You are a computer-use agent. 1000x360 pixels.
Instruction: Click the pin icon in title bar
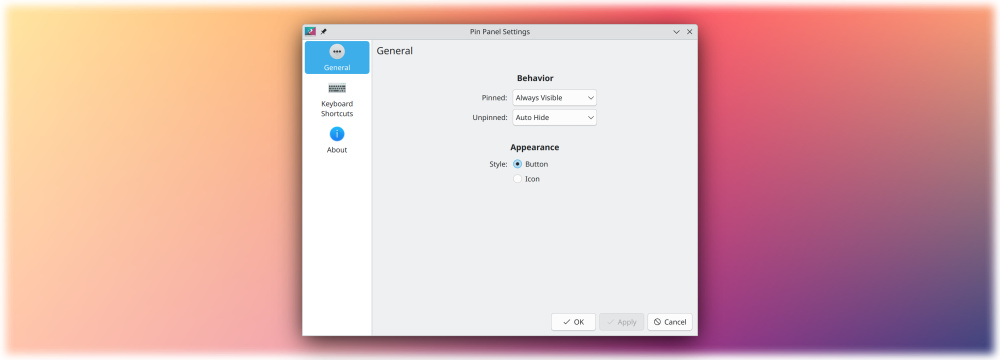click(x=323, y=31)
